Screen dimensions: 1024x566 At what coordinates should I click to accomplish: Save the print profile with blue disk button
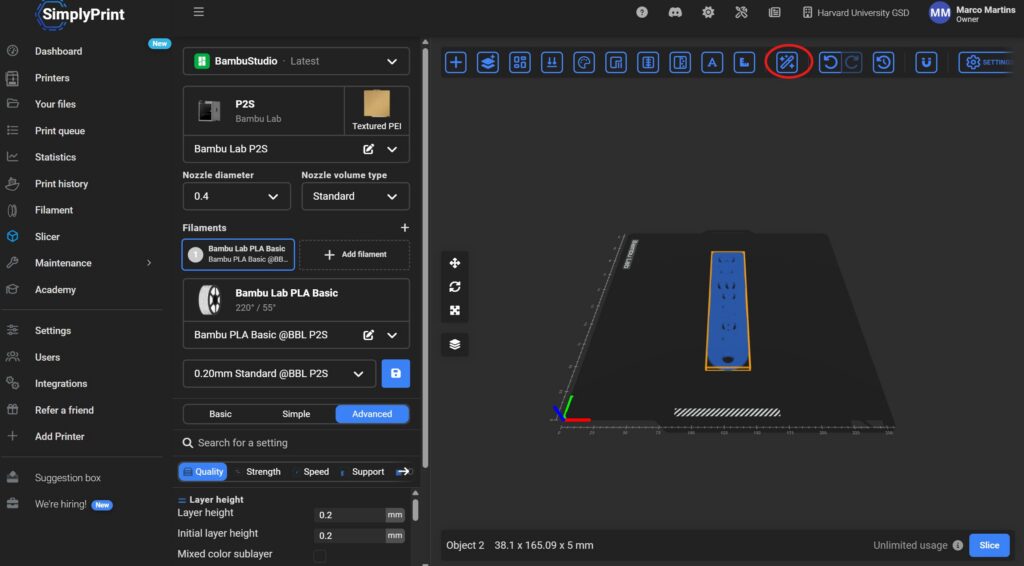coord(396,373)
